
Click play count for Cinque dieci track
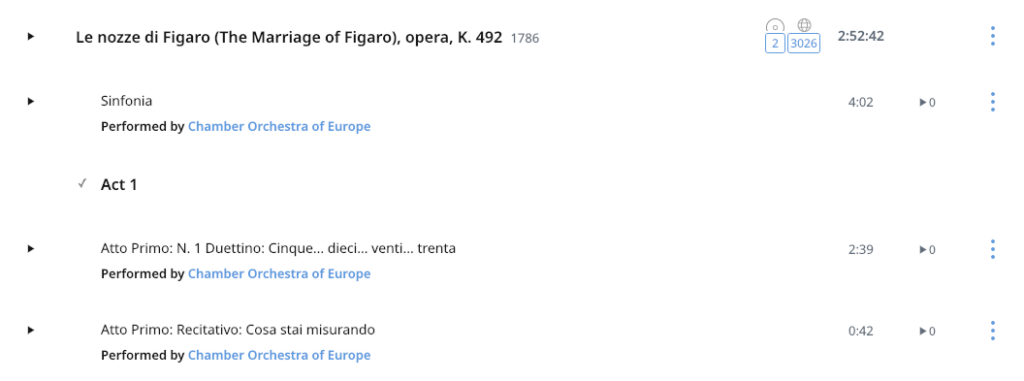[927, 250]
